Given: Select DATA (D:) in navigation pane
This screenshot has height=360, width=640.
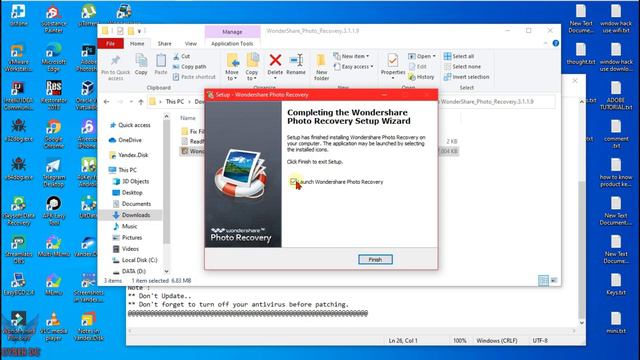Looking at the screenshot, I should click(x=129, y=271).
